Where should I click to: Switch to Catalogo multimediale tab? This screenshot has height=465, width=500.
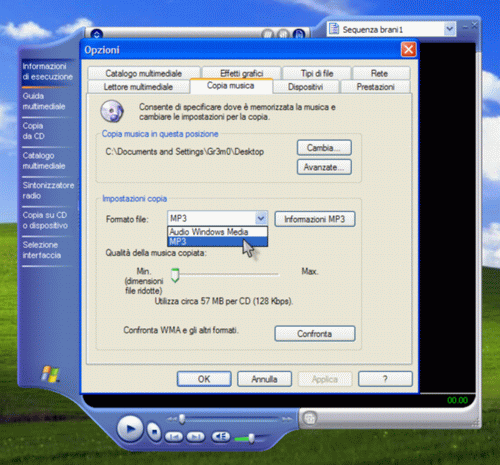[144, 73]
